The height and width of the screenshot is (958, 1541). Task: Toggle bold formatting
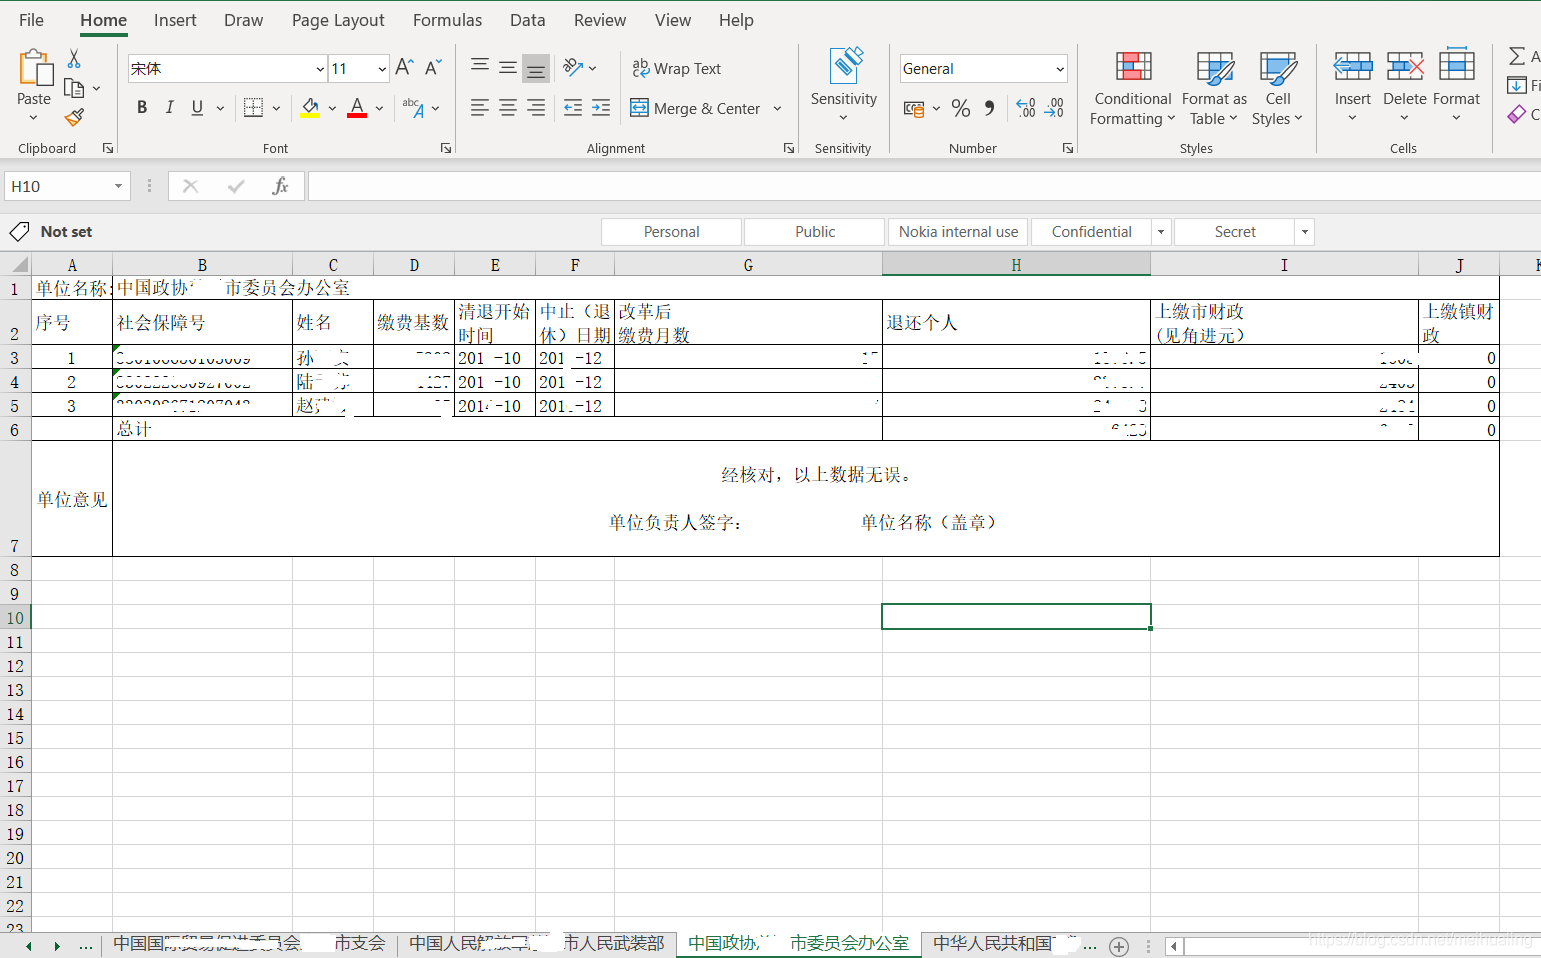pos(141,107)
